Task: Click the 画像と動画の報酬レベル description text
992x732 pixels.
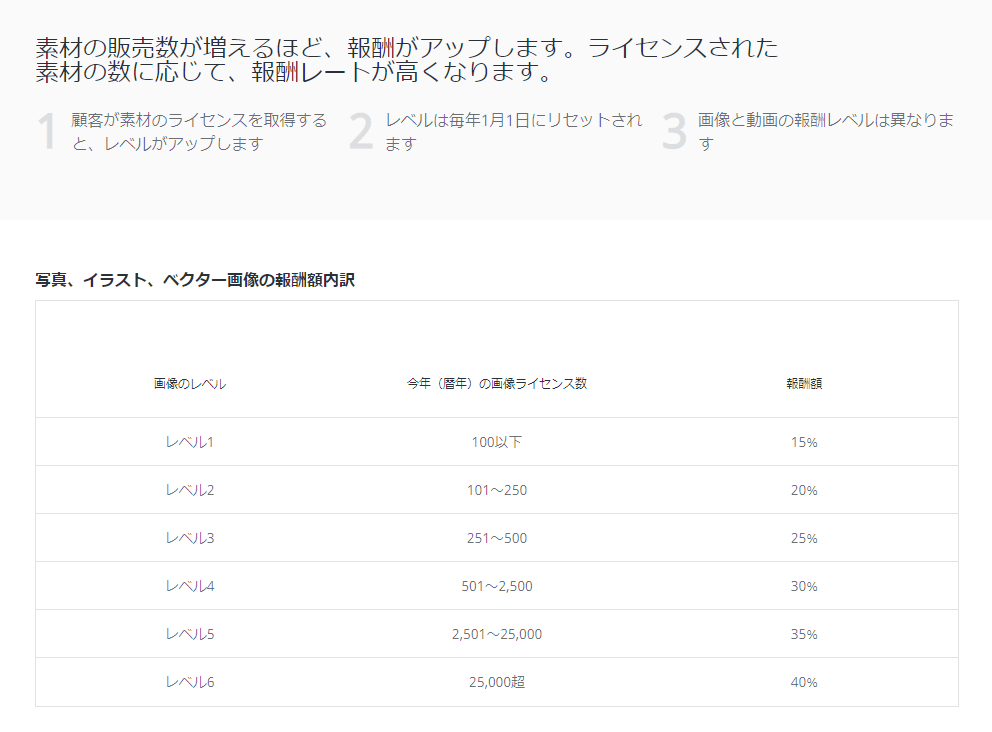Action: [x=825, y=132]
